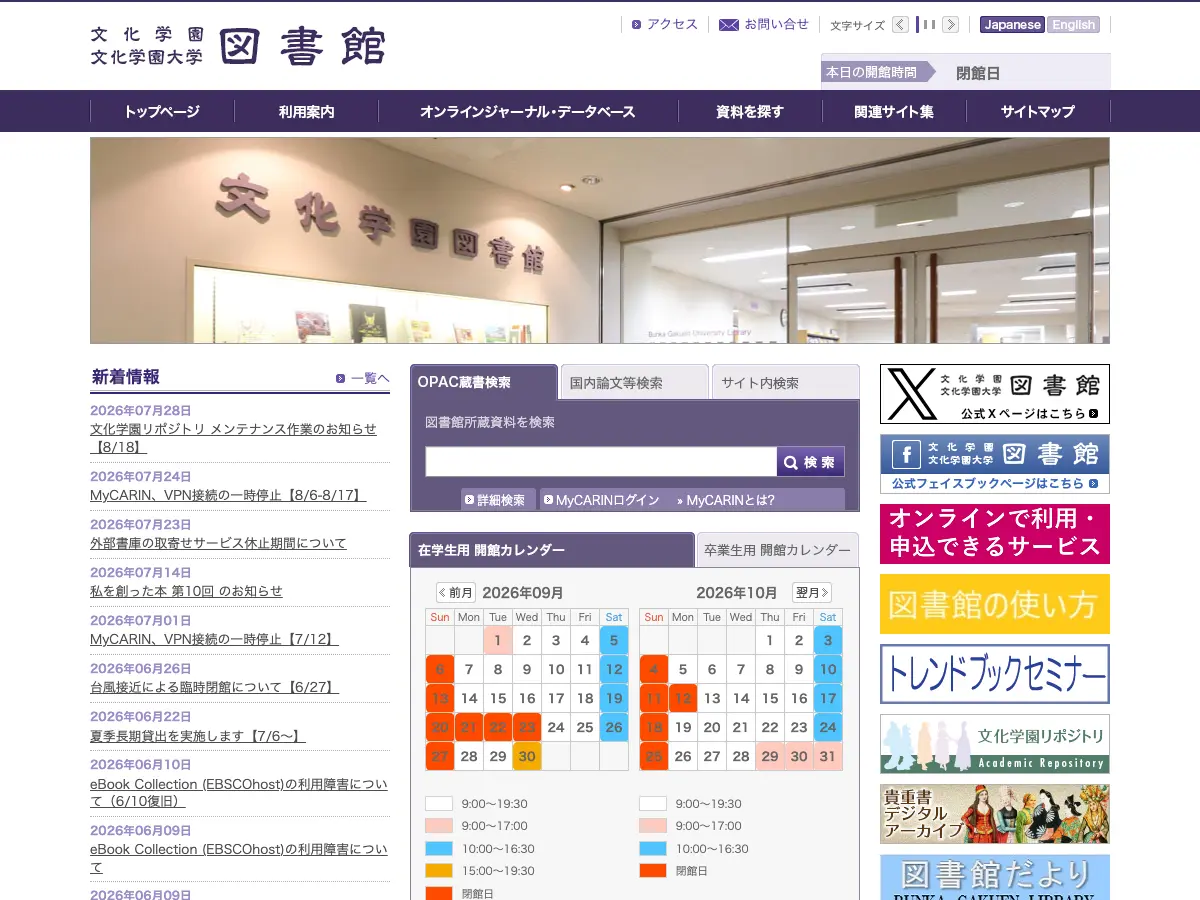This screenshot has height=900, width=1200.
Task: Select the サイト内検索 tab
Action: tap(785, 383)
